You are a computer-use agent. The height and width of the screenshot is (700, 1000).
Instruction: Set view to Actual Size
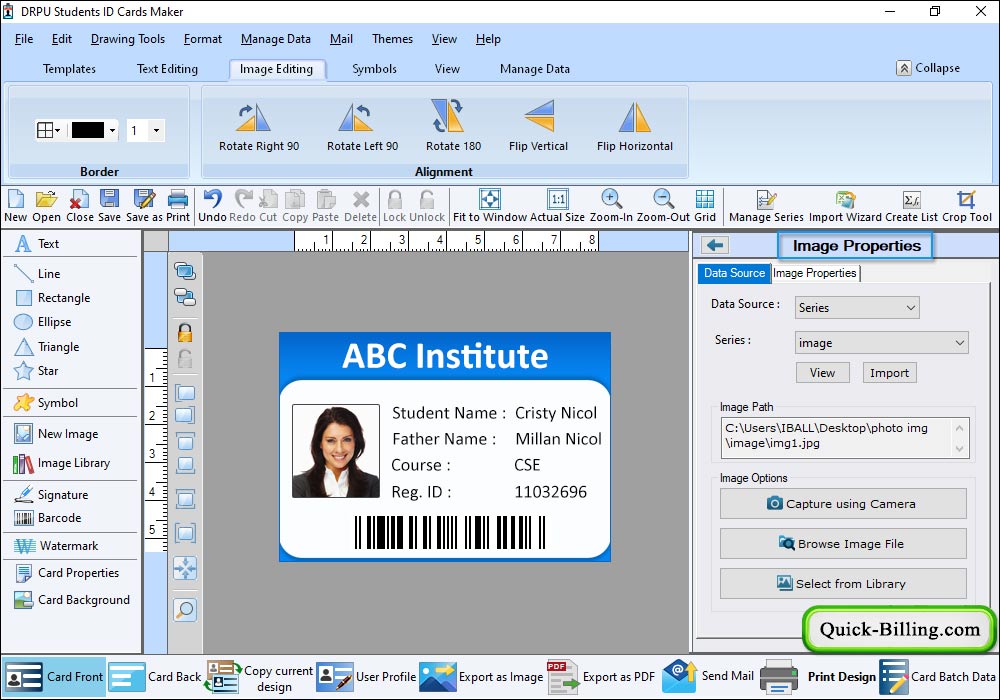click(x=557, y=206)
